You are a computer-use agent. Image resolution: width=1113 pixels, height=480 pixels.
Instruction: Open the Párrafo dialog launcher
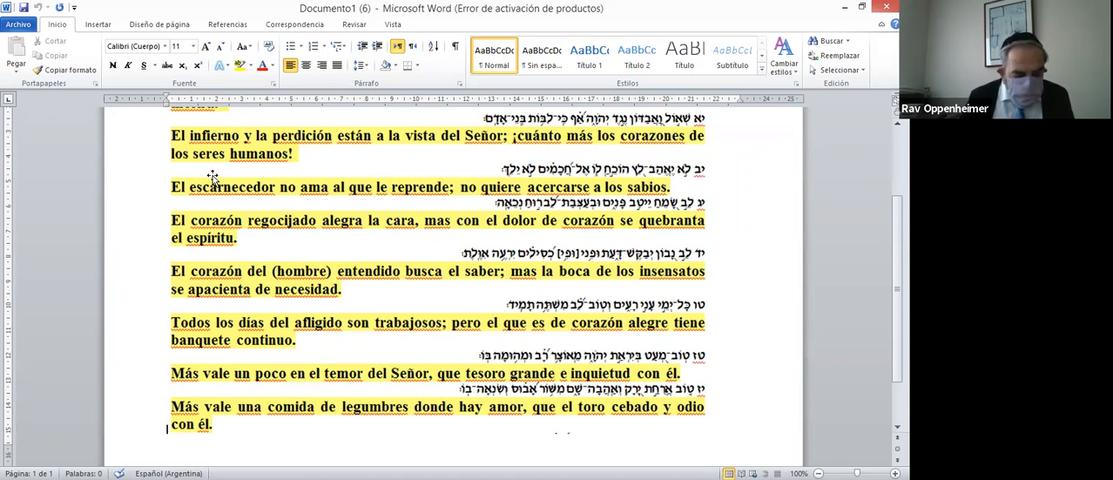point(459,84)
